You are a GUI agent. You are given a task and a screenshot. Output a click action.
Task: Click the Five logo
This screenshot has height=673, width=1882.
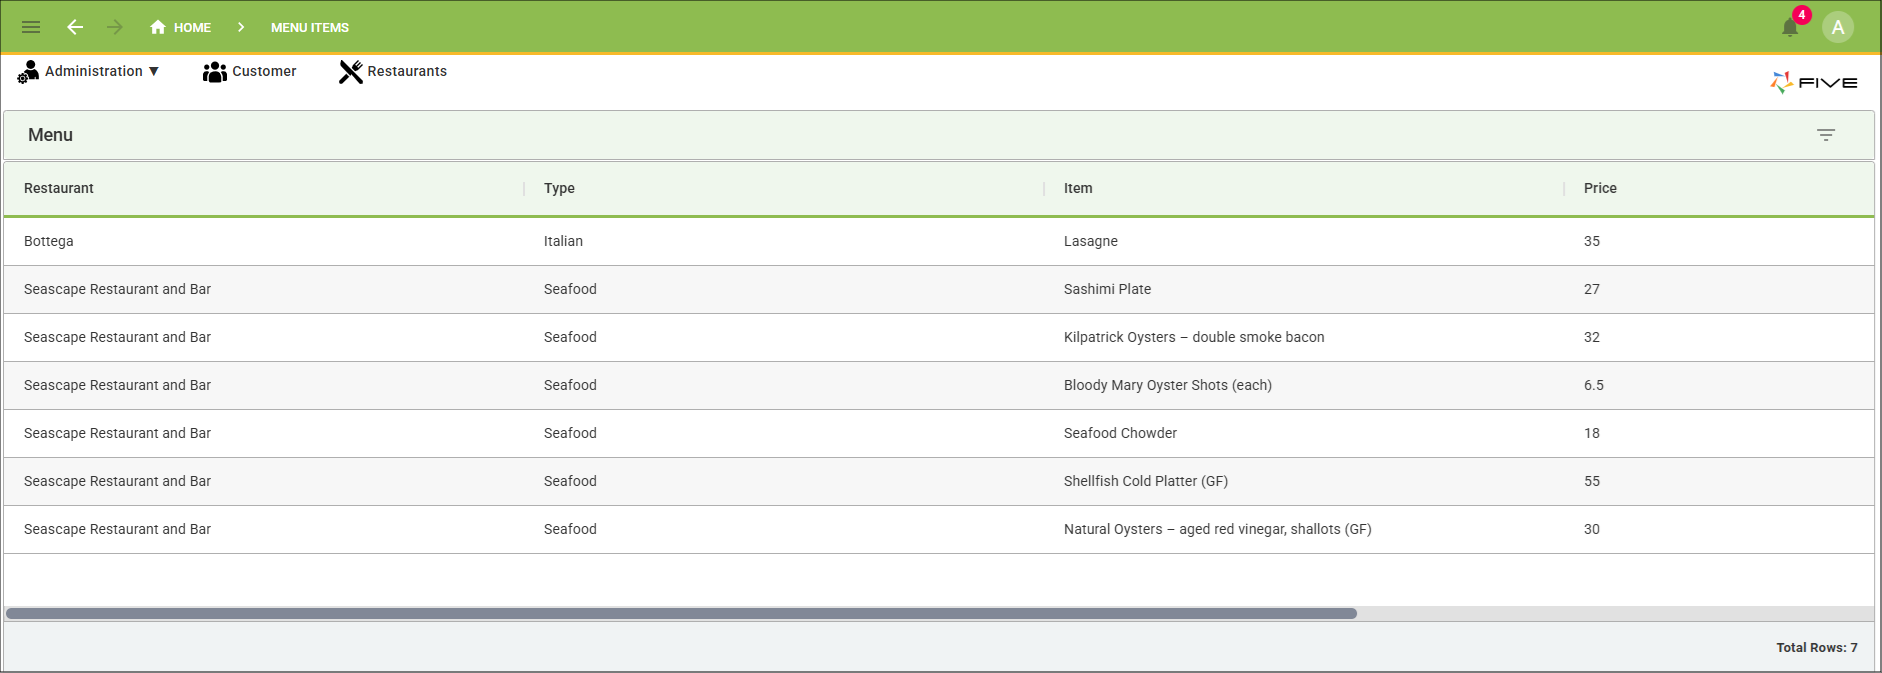pyautogui.click(x=1814, y=82)
